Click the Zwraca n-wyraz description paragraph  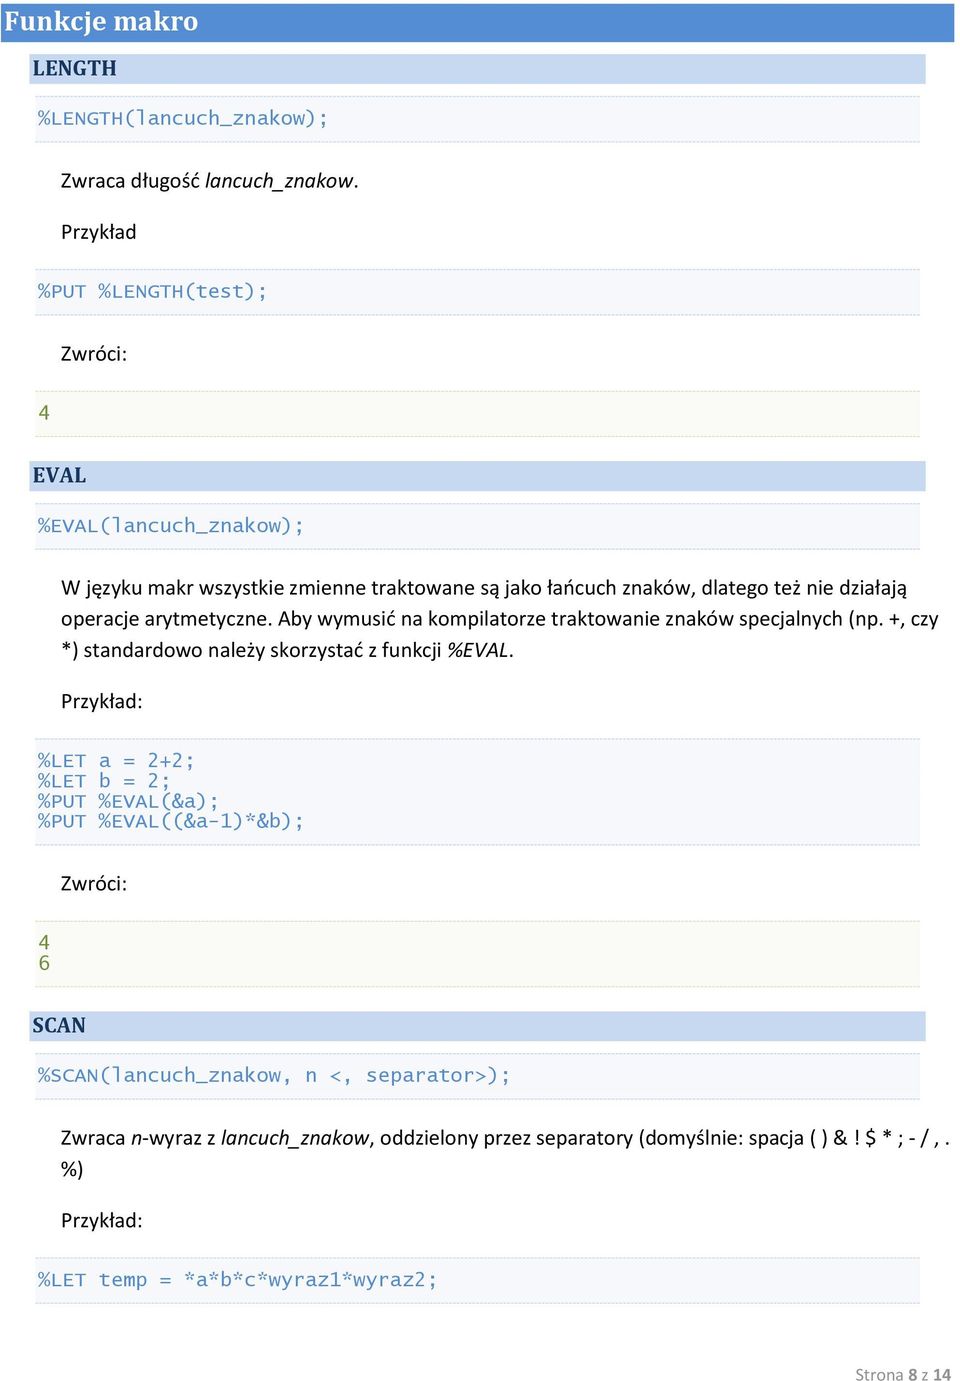pyautogui.click(x=505, y=1153)
